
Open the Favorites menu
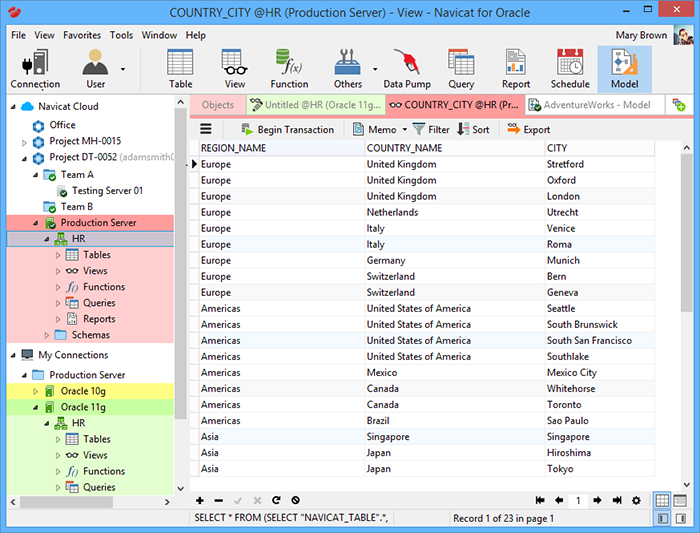(82, 35)
